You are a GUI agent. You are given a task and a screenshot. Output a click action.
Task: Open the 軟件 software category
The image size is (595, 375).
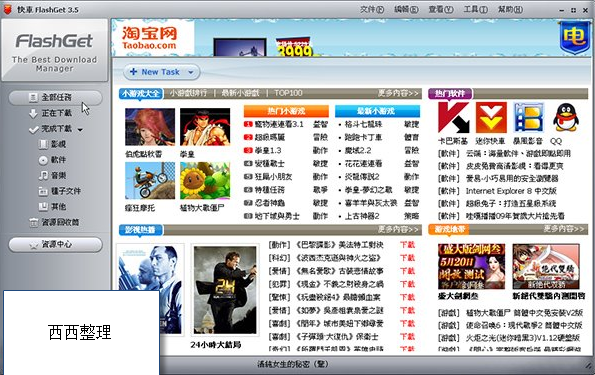[53, 160]
